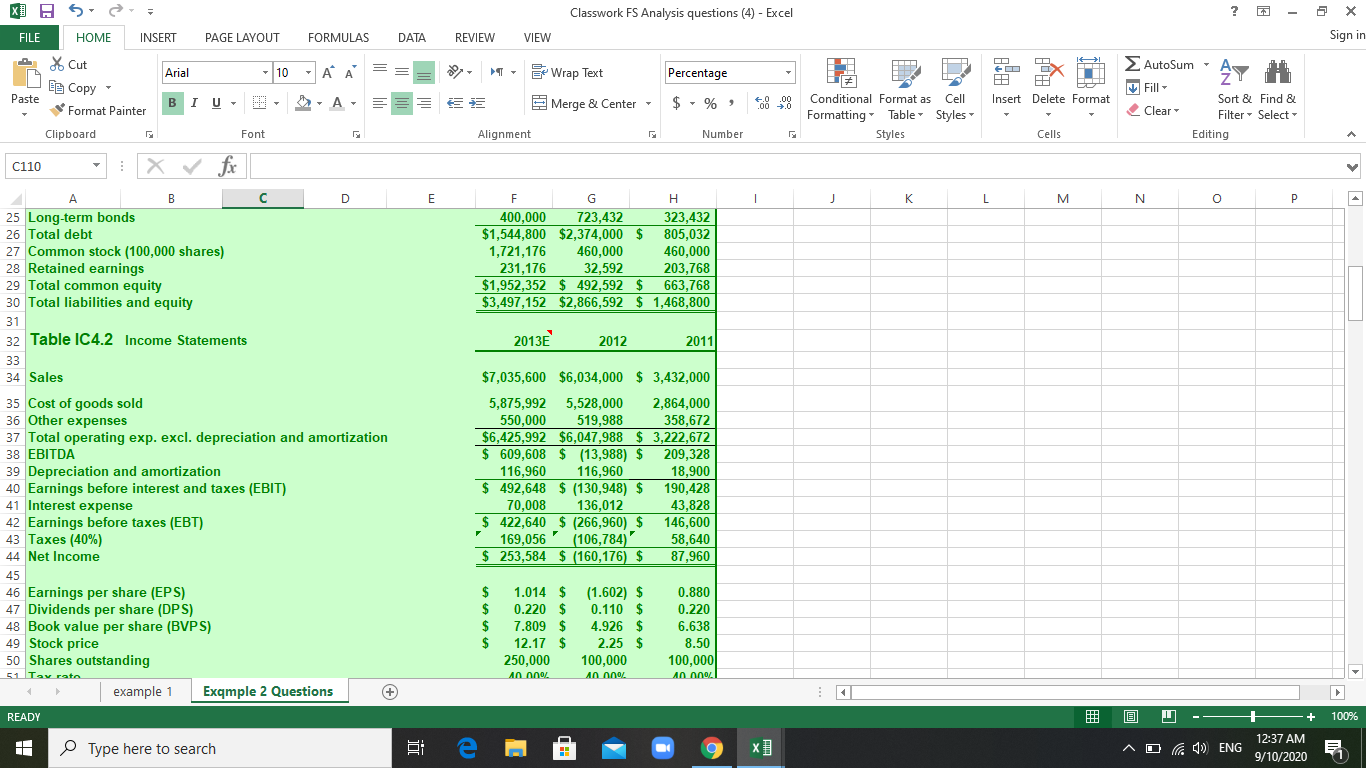Viewport: 1366px width, 768px height.
Task: Select the Format Painter brush
Action: [97, 110]
